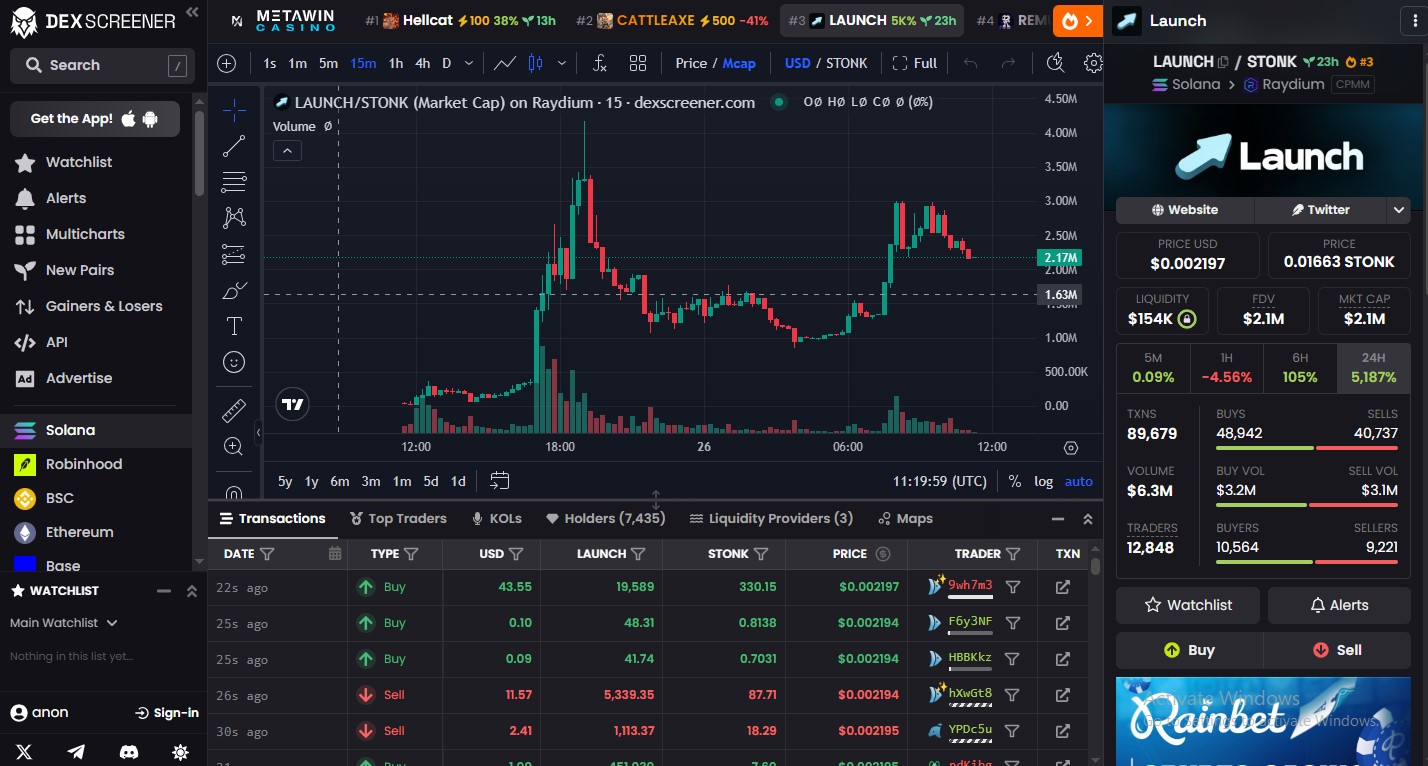Collapse the Volume indicator legend
This screenshot has width=1428, height=766.
click(x=287, y=151)
